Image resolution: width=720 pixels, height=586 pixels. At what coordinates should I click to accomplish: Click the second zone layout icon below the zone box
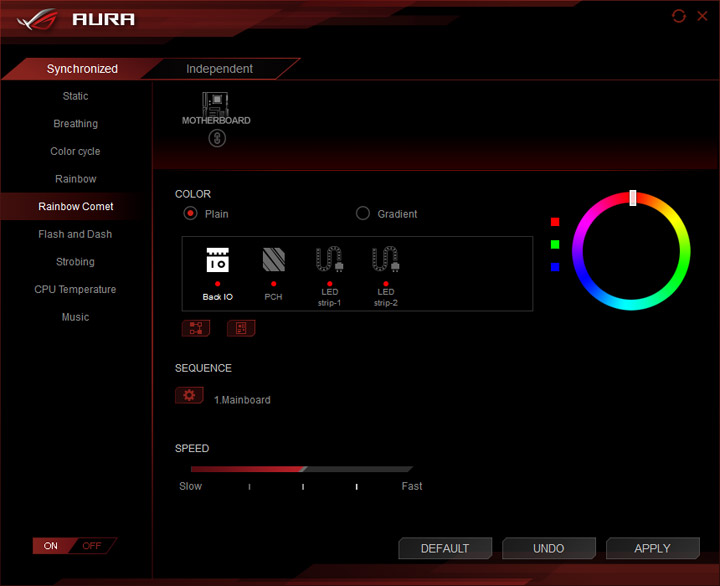[x=241, y=328]
